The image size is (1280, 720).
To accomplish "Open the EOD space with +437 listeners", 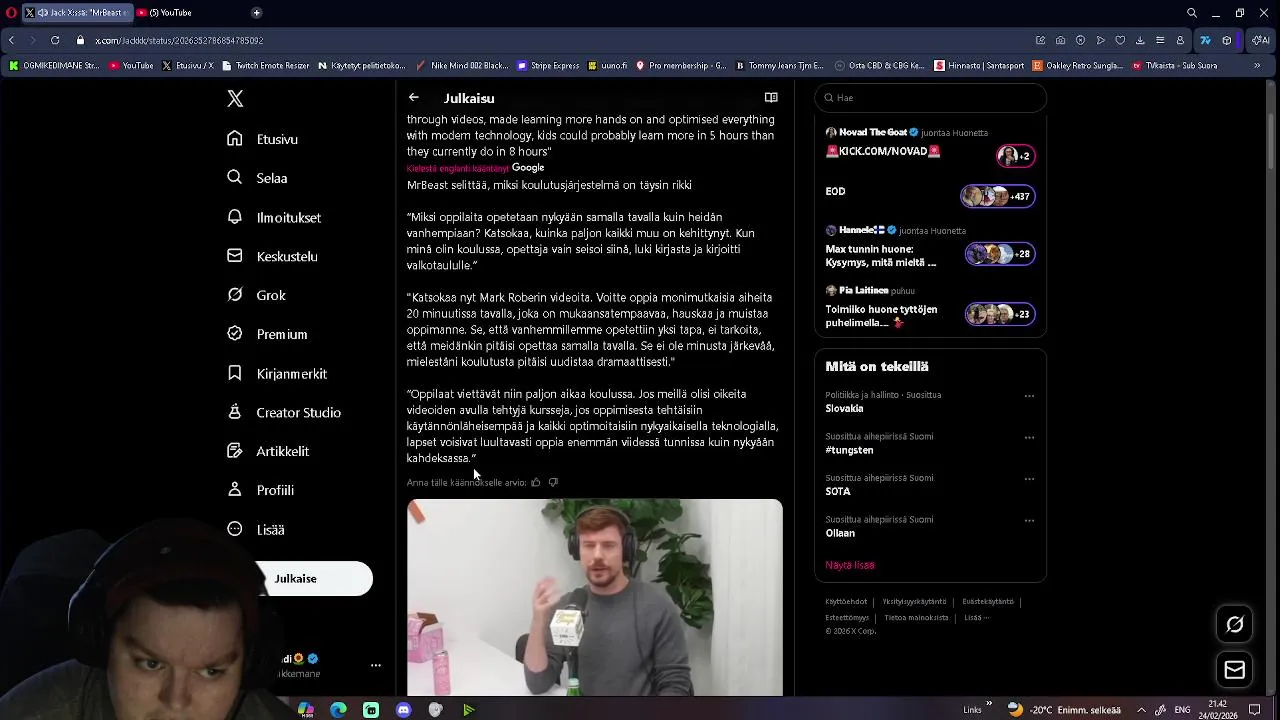I will tap(930, 195).
